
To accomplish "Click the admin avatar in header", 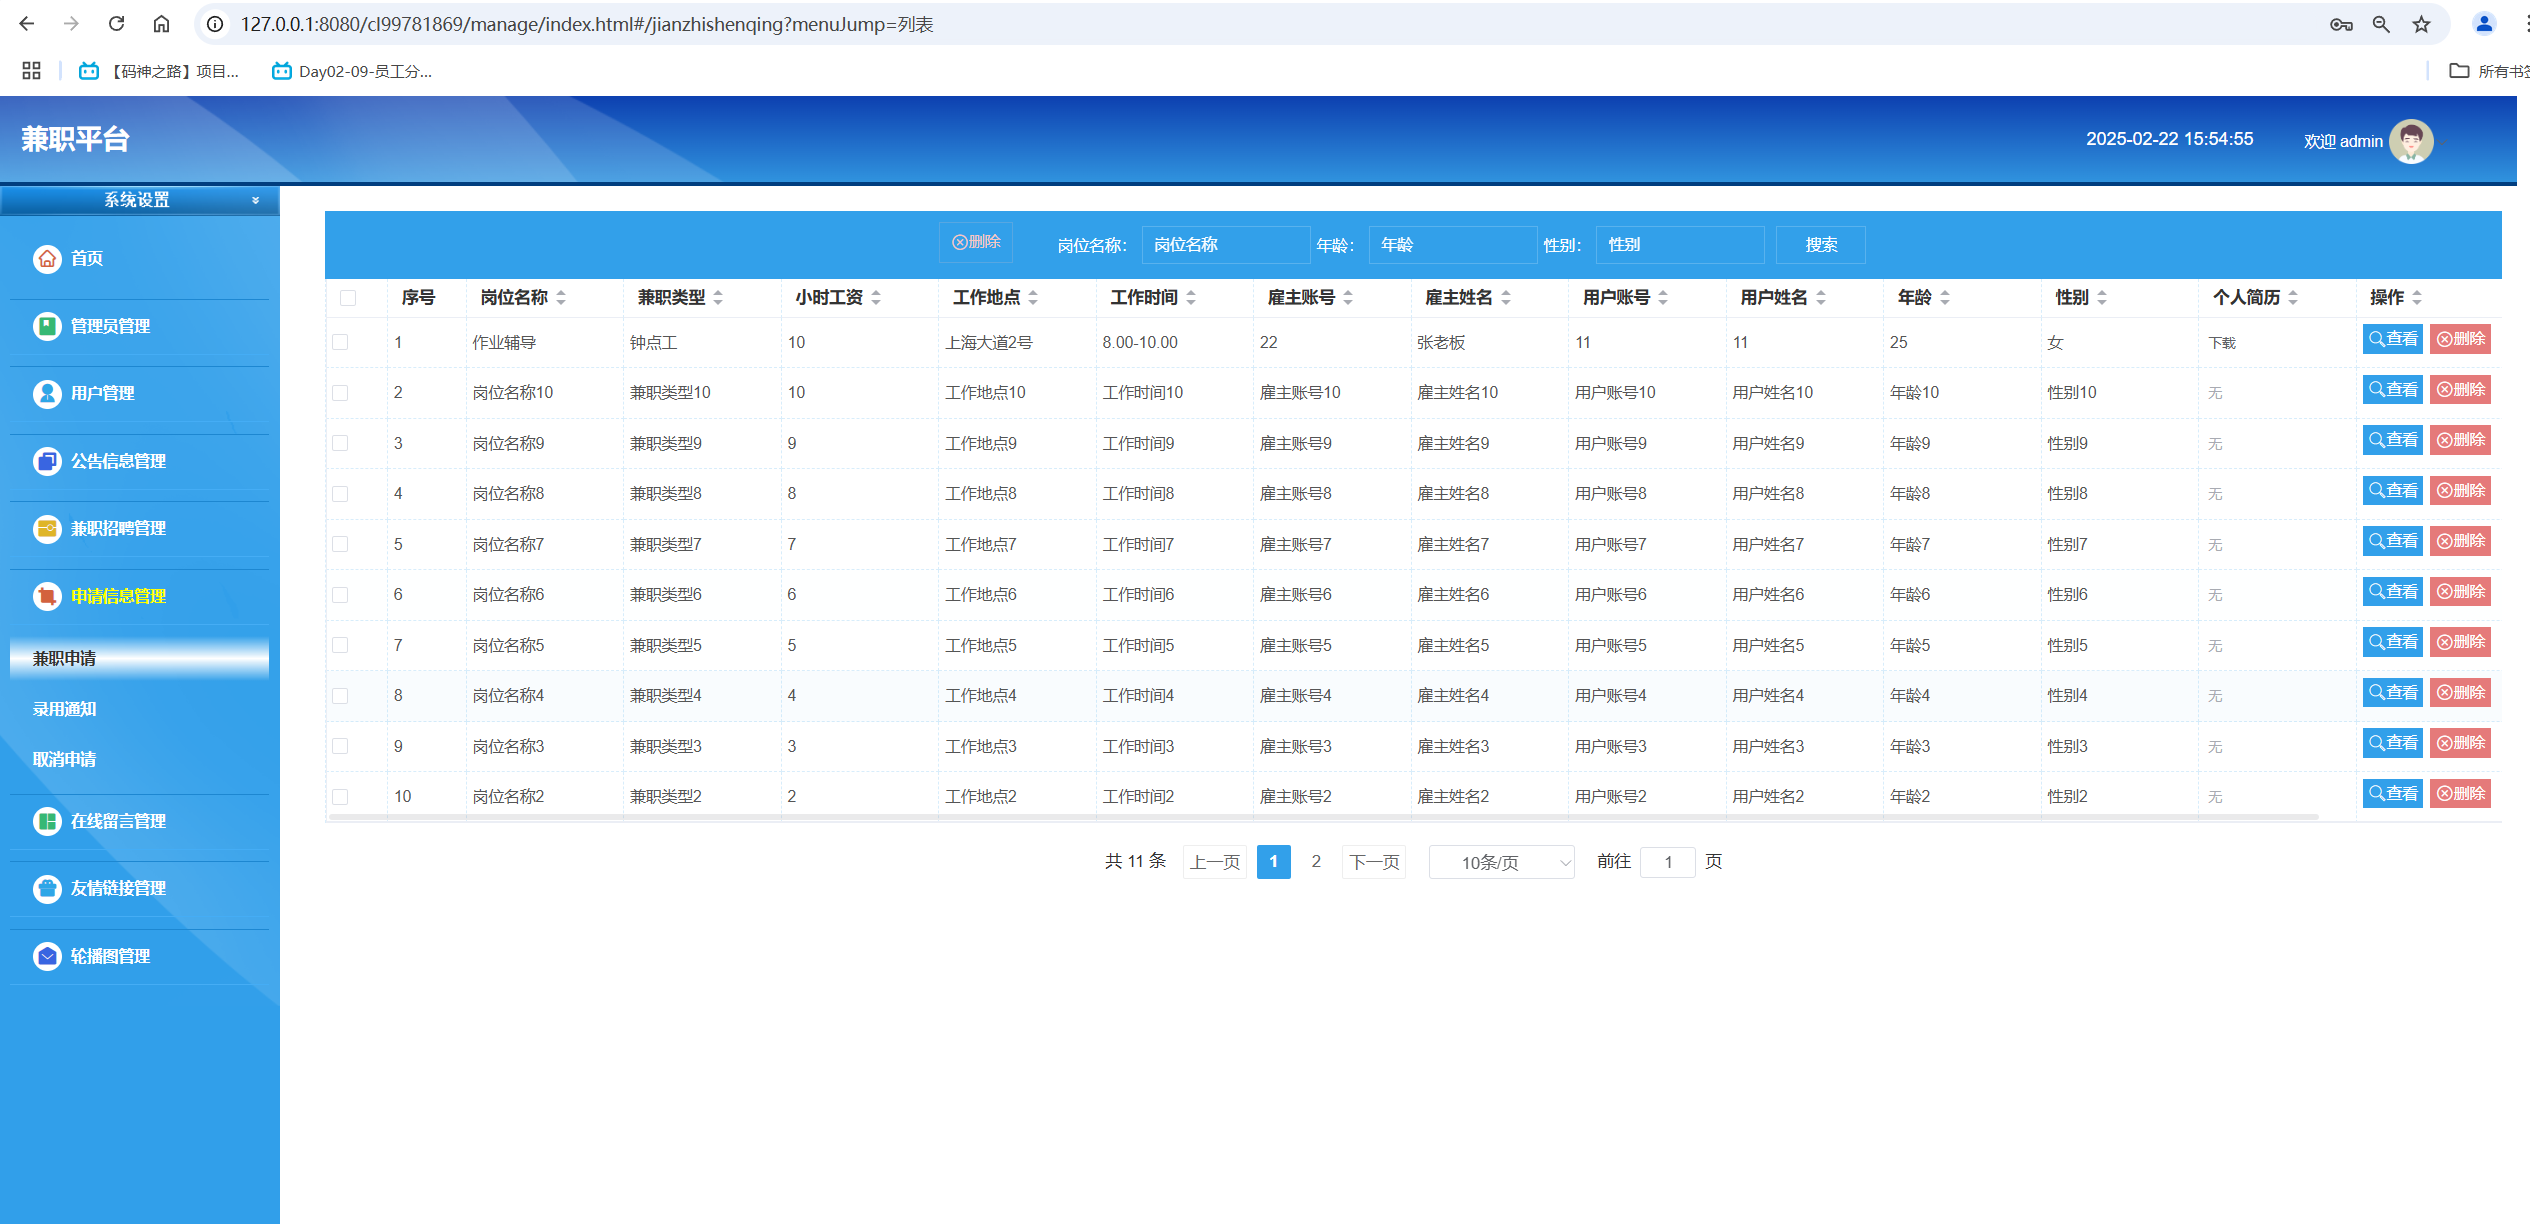I will [x=2410, y=141].
